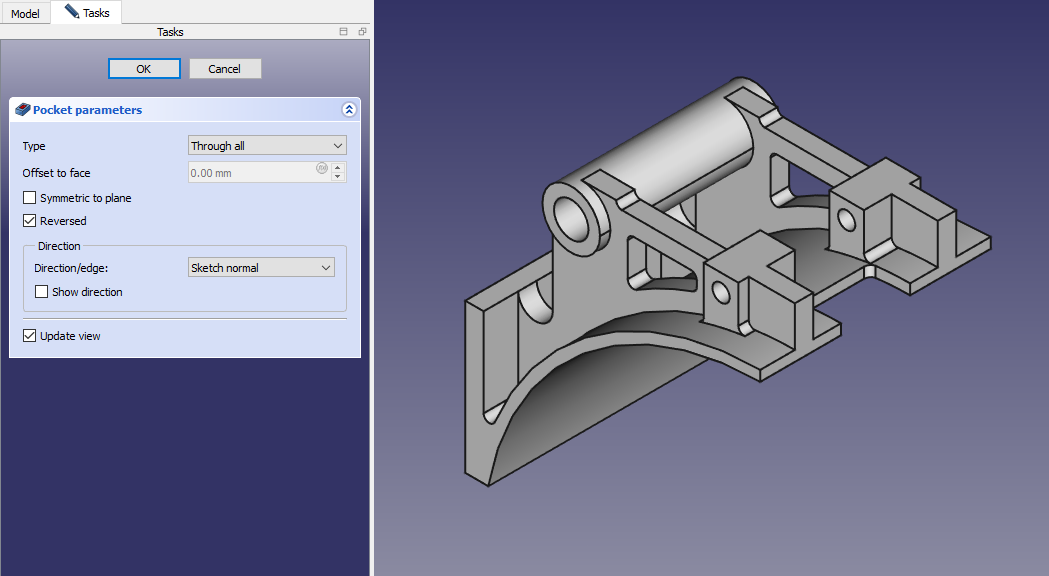This screenshot has width=1049, height=576.
Task: Switch to the Model tab
Action: tap(25, 14)
